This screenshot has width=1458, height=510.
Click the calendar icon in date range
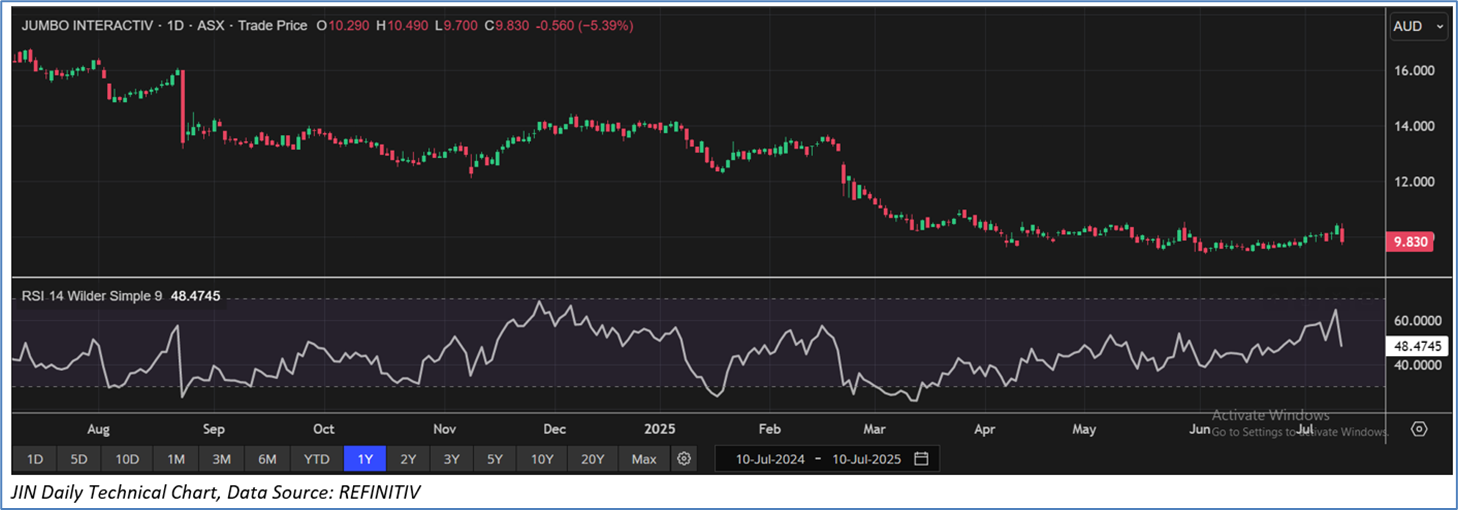[x=921, y=459]
